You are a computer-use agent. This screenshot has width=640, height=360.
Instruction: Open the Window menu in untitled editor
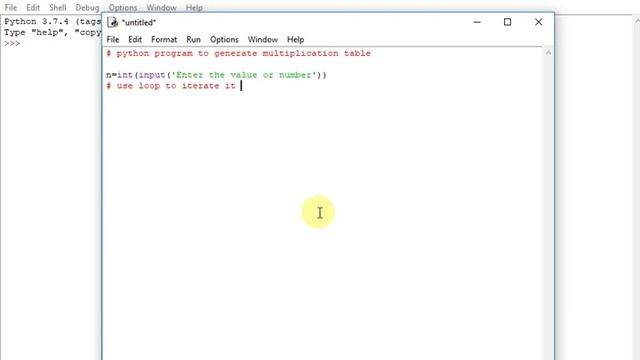coord(262,40)
